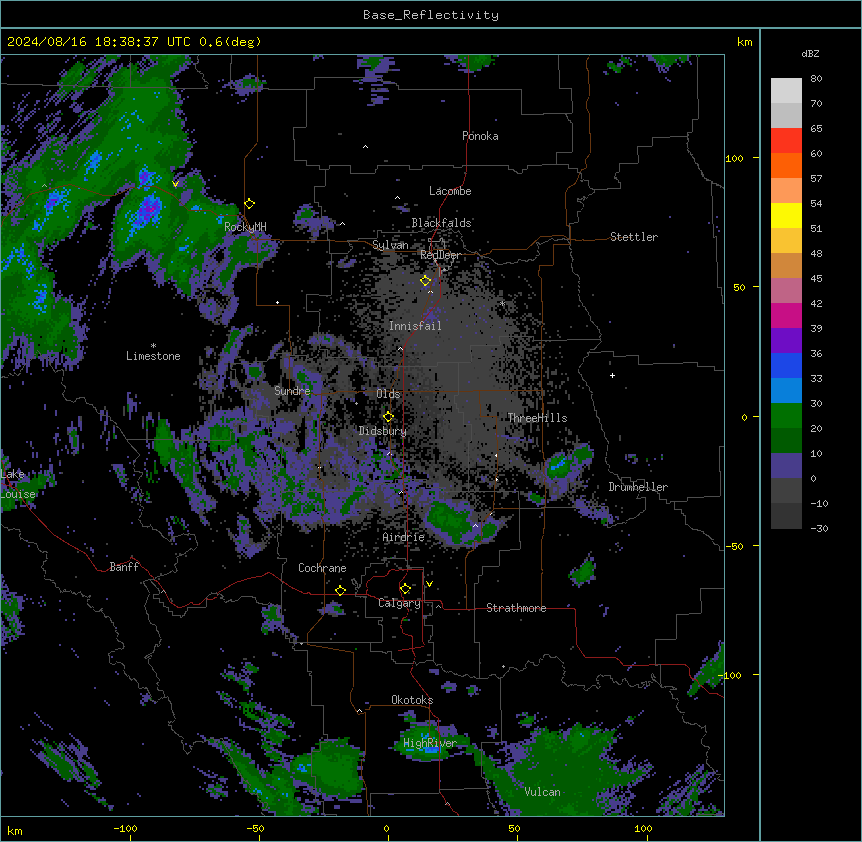Click the white asterisk above Limestone label
862x842 pixels.
click(153, 346)
